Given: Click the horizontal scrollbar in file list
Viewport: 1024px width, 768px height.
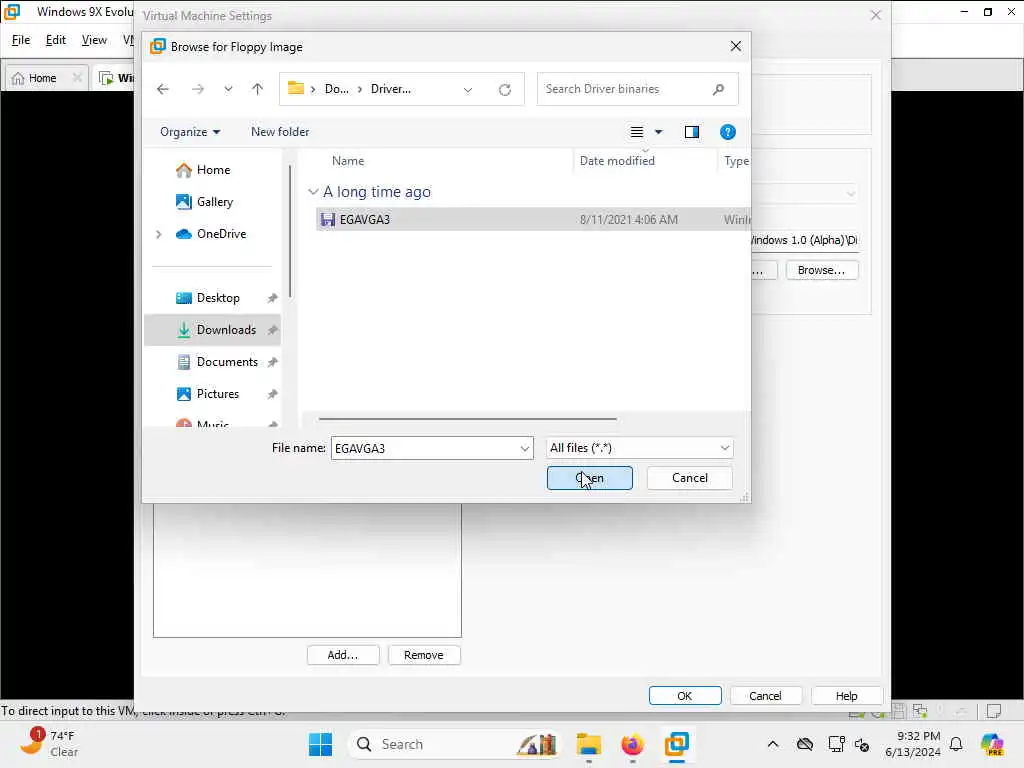Looking at the screenshot, I should click(x=468, y=419).
